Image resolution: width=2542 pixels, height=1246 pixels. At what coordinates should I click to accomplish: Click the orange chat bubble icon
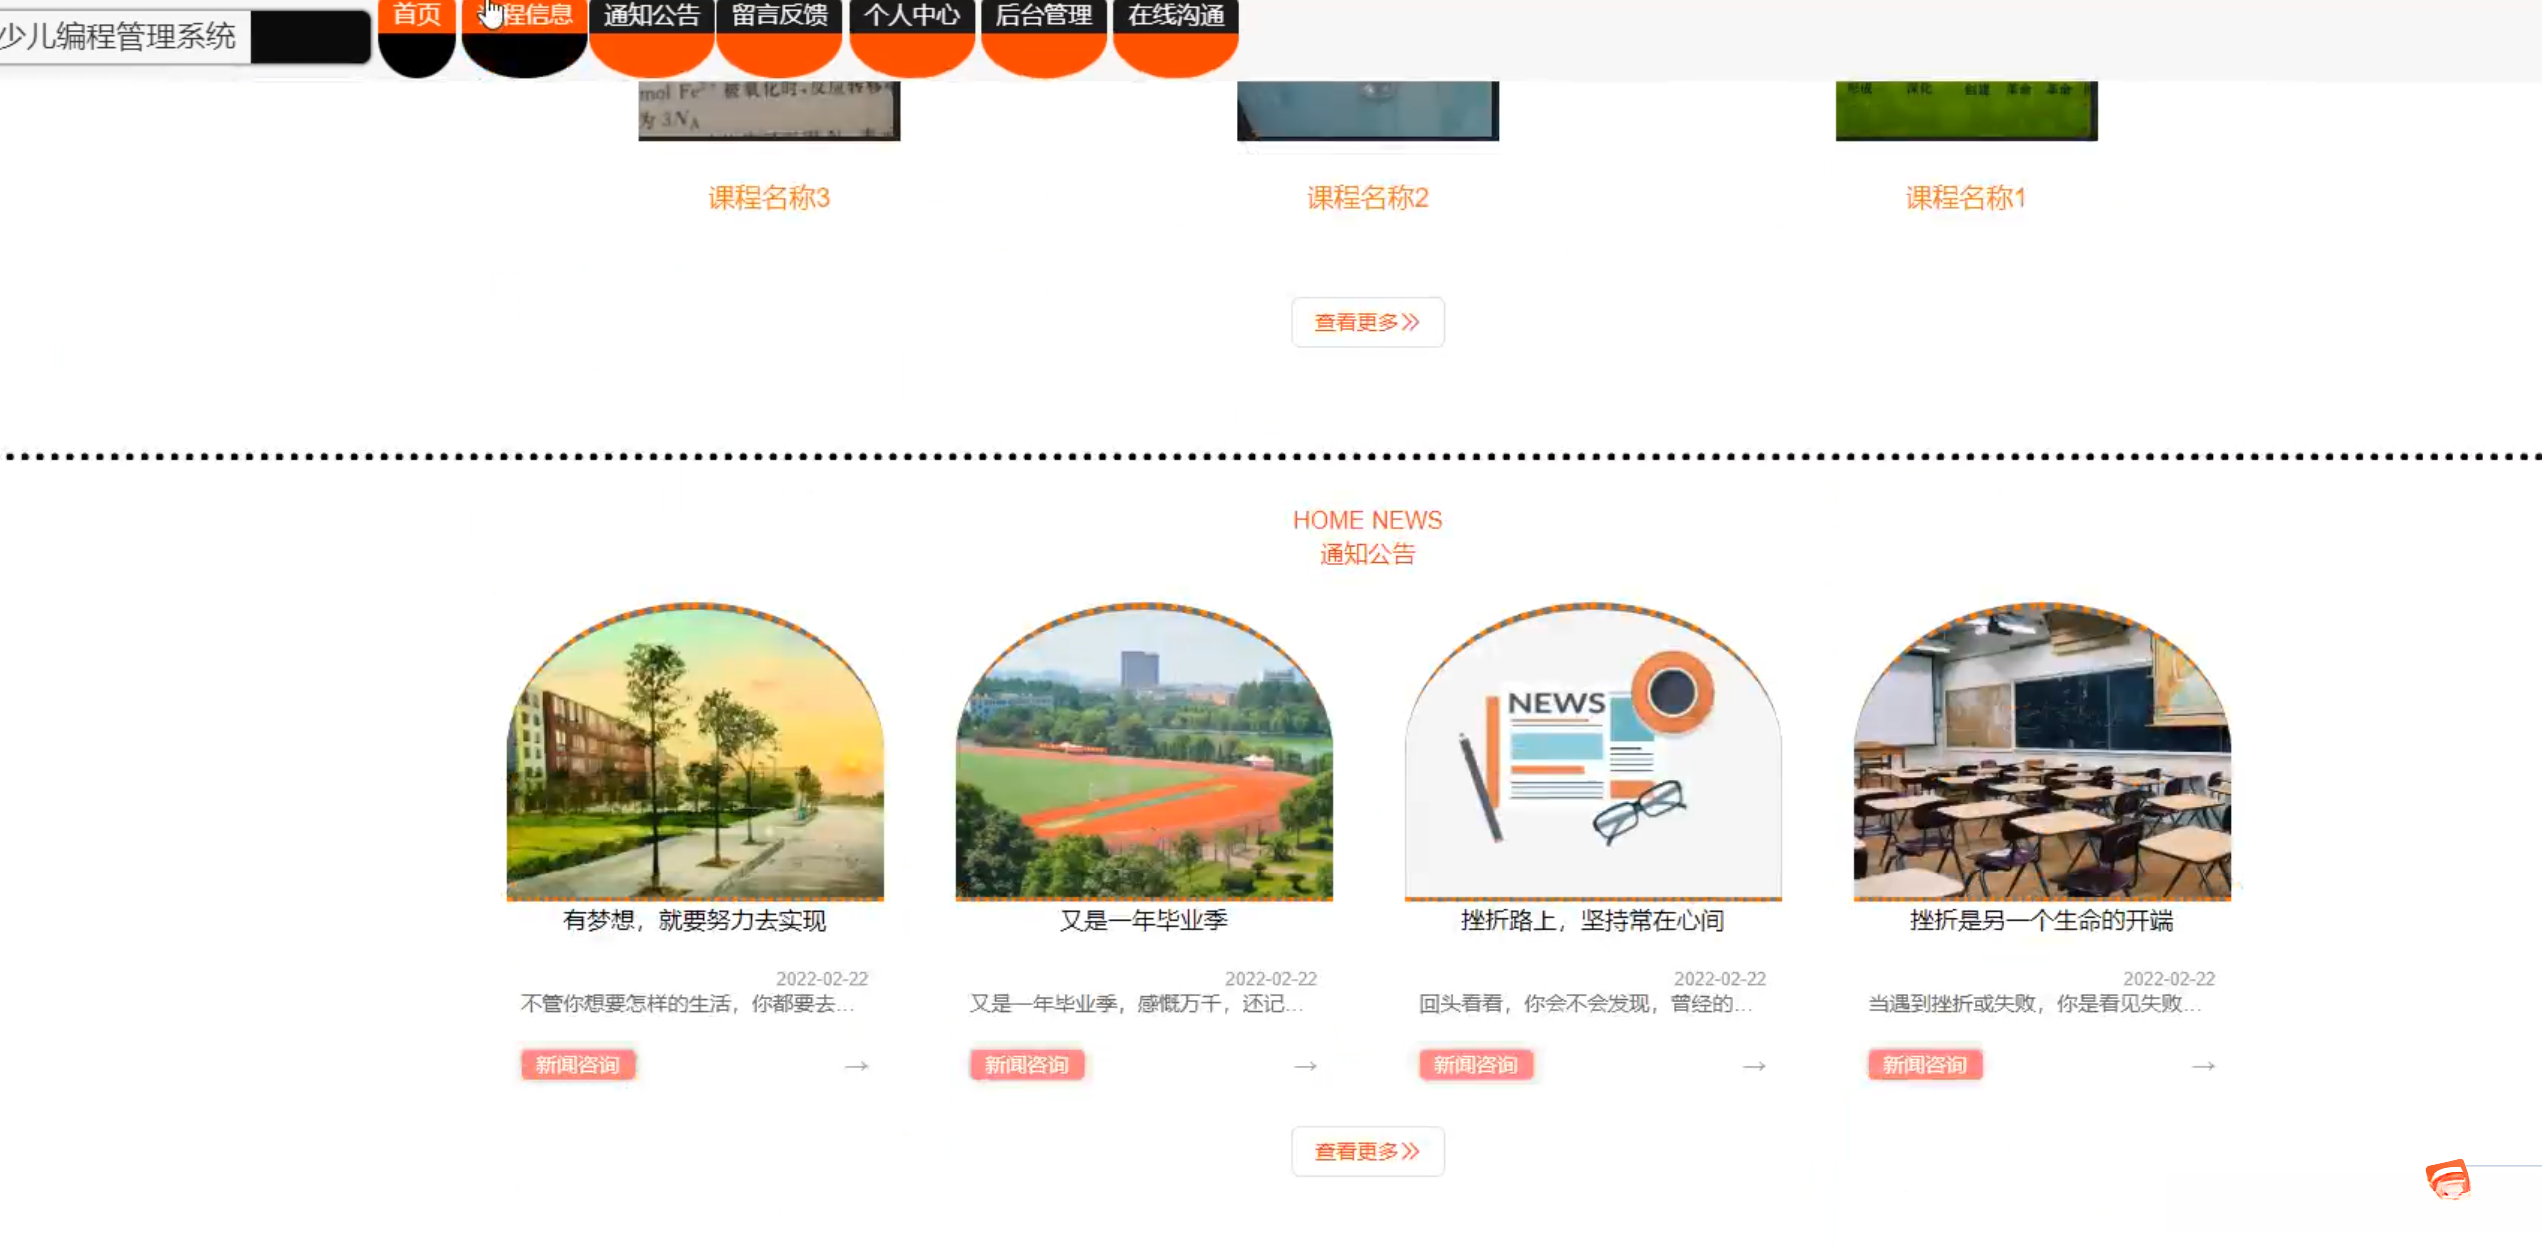point(2448,1180)
